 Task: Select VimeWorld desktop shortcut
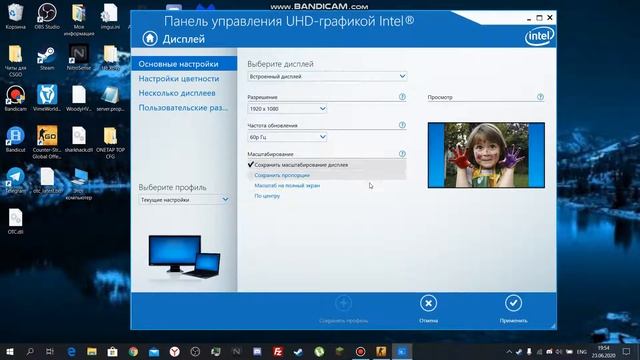47,98
